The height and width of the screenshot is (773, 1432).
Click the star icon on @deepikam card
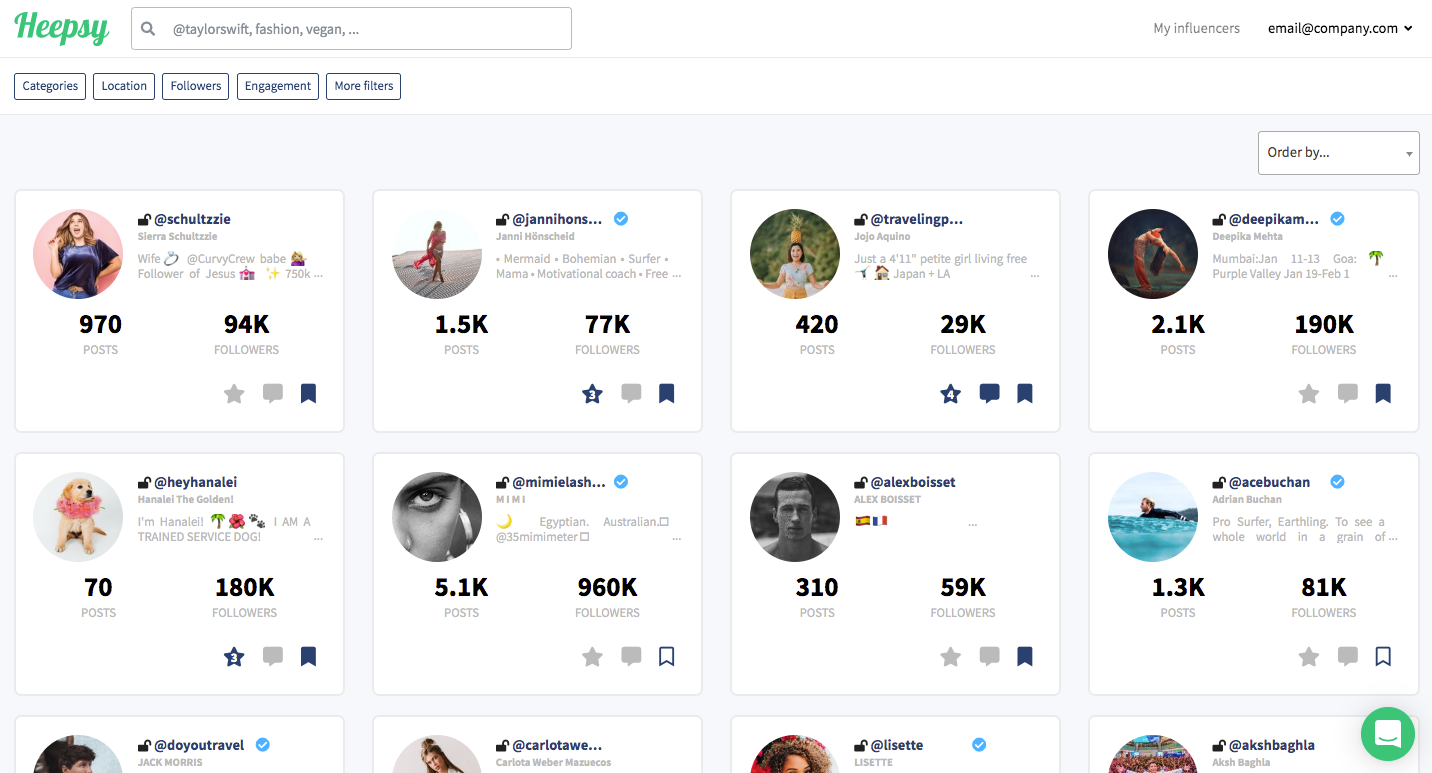[x=1308, y=394]
